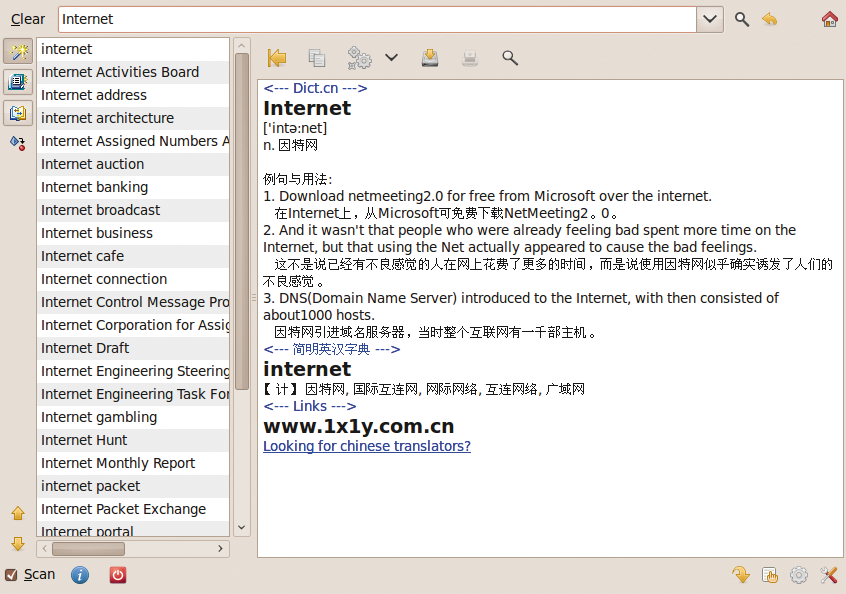Screen dimensions: 846x594
Task: Select 'internet architecture' entry
Action: click(x=133, y=118)
